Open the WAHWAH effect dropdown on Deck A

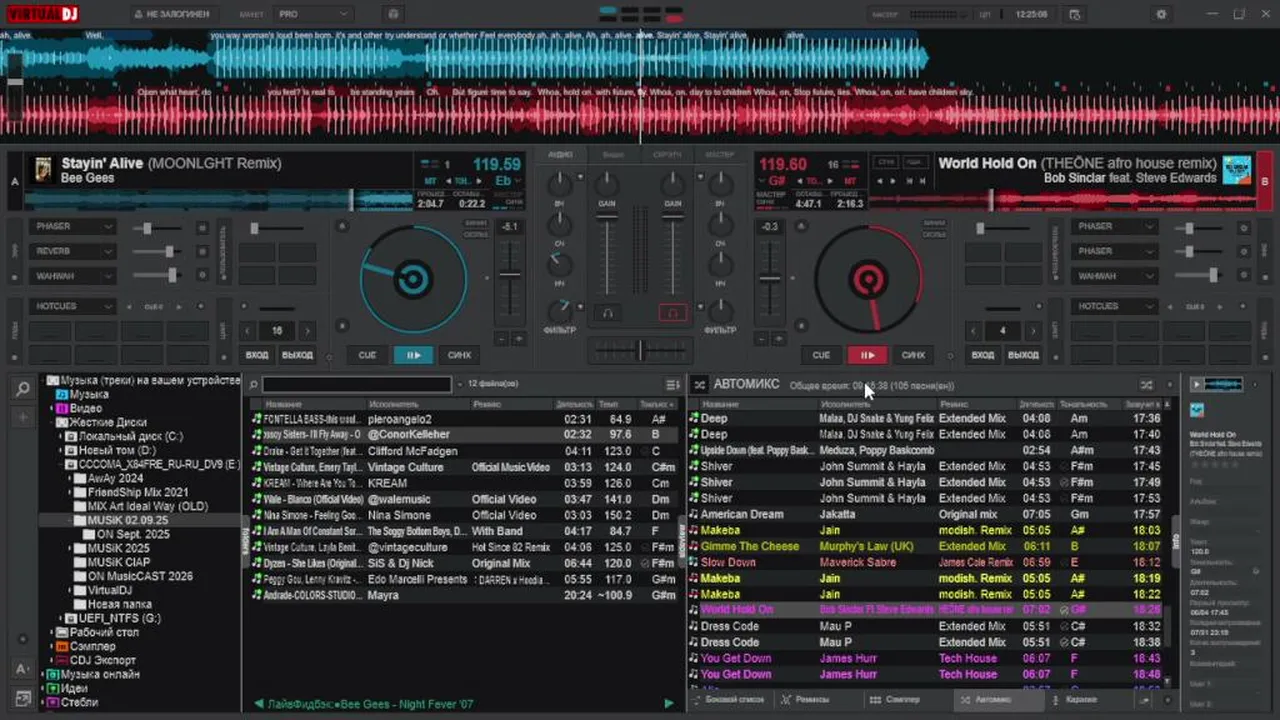[72, 275]
